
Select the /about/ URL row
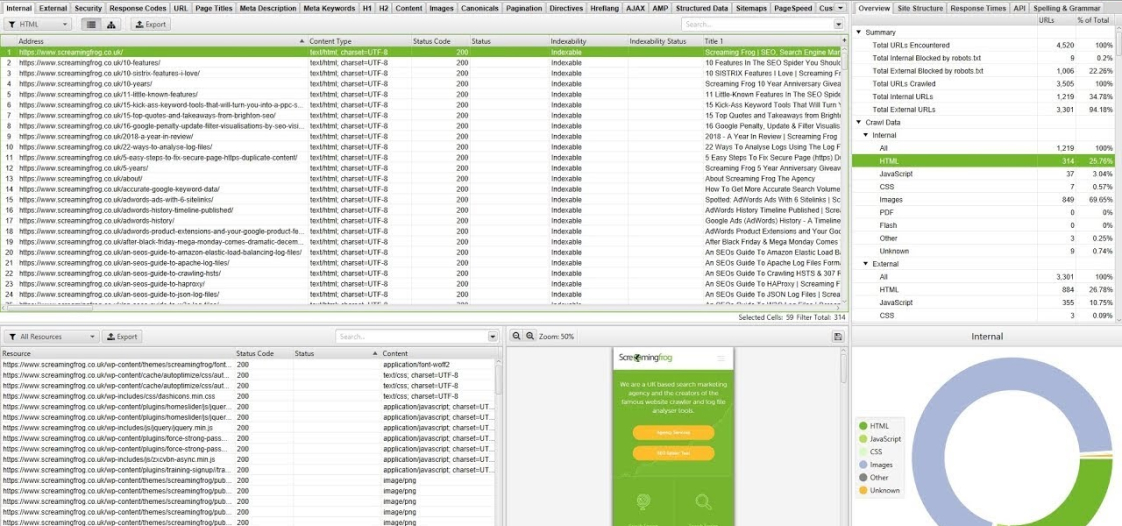tap(421, 178)
